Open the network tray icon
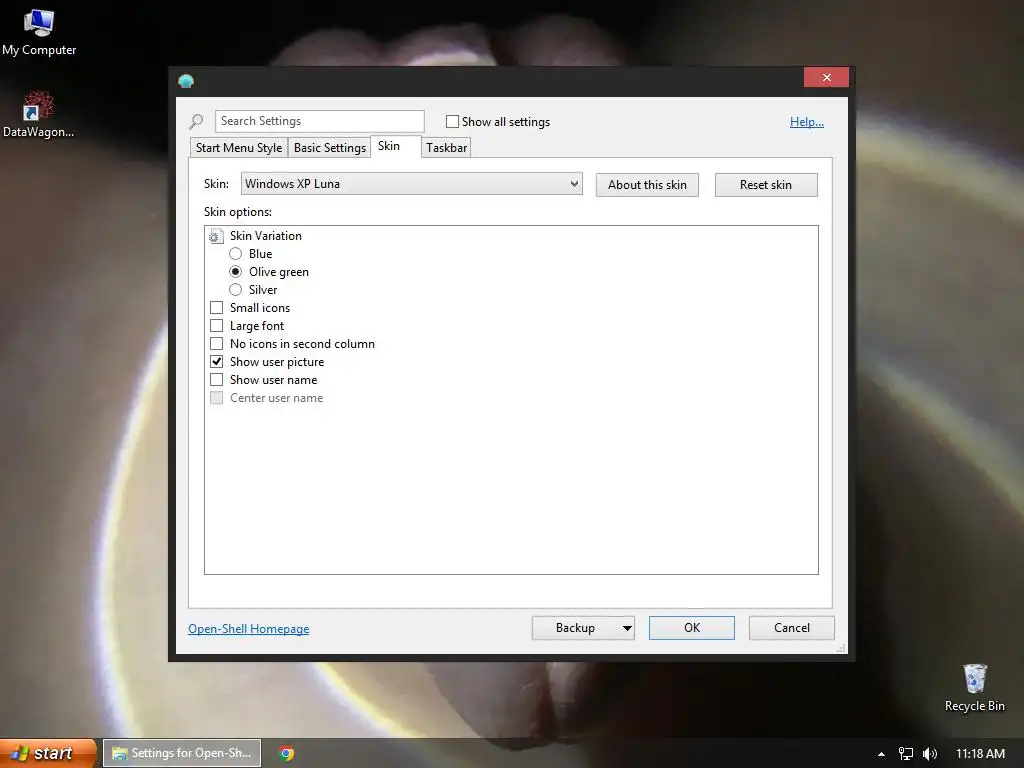The height and width of the screenshot is (768, 1024). [x=906, y=754]
